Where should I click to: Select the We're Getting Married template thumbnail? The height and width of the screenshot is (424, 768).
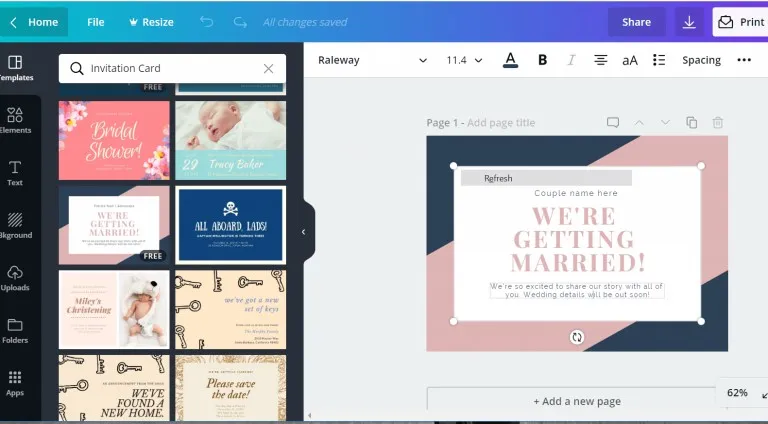[x=114, y=225]
